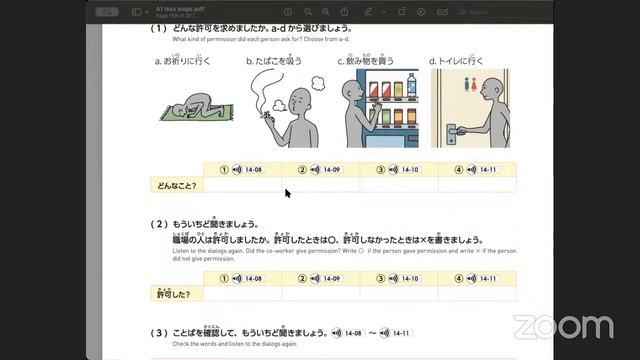This screenshot has height=360, width=640.
Task: Click the label c. 飲み物を買う
Action: coord(366,60)
